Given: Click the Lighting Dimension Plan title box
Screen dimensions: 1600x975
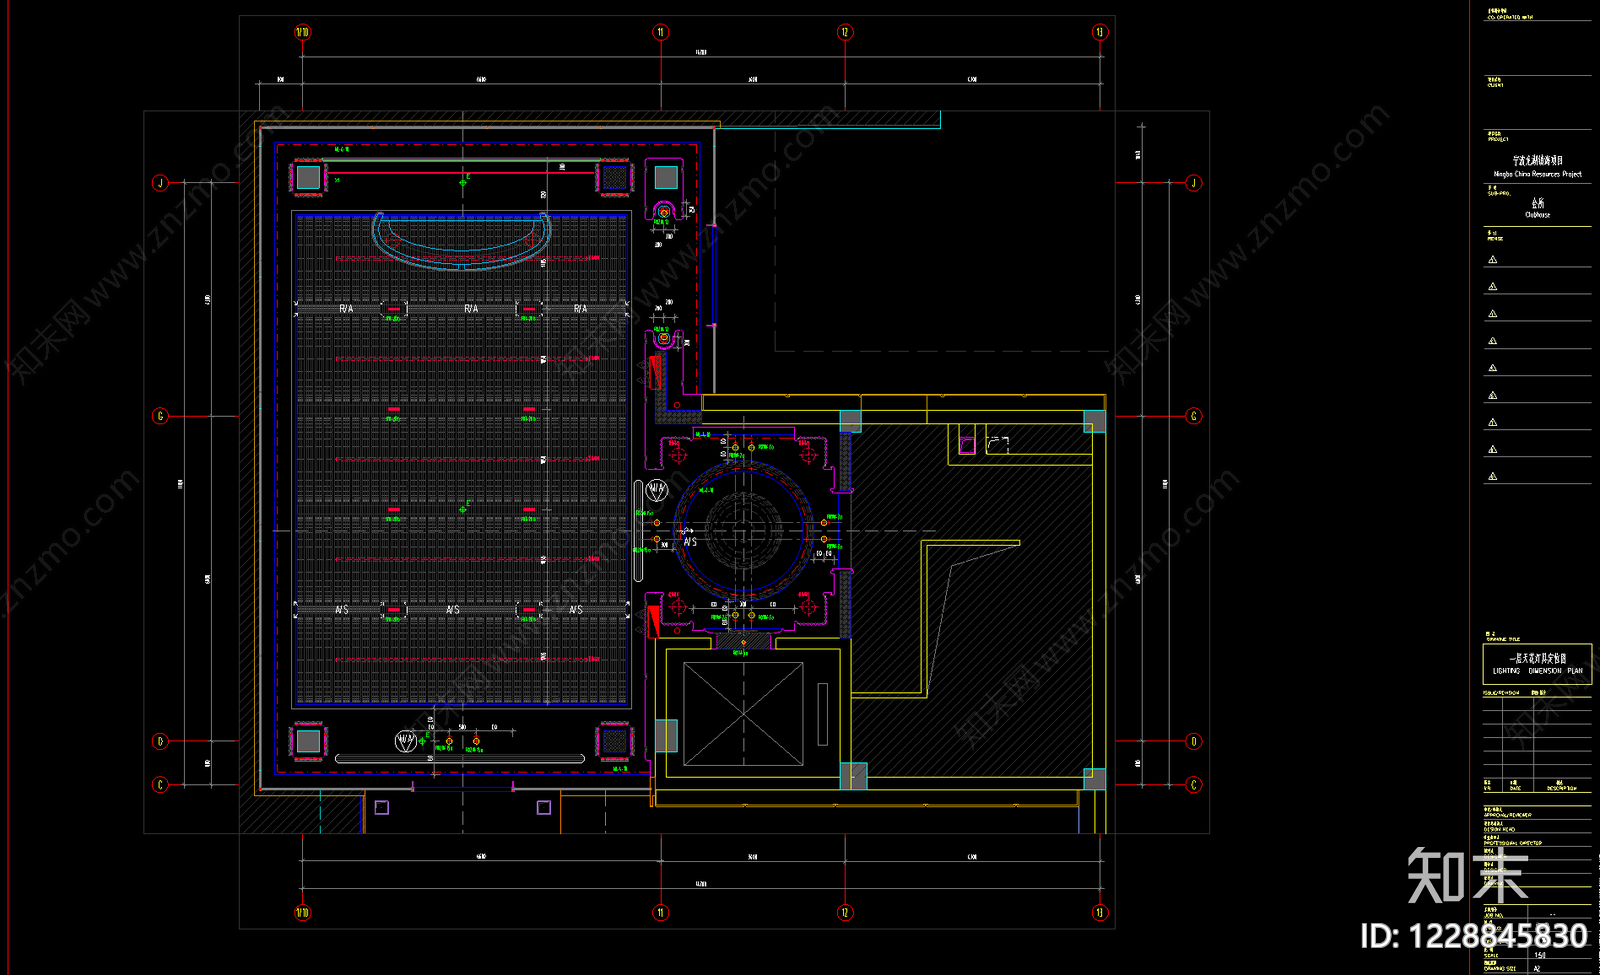Looking at the screenshot, I should (1537, 664).
